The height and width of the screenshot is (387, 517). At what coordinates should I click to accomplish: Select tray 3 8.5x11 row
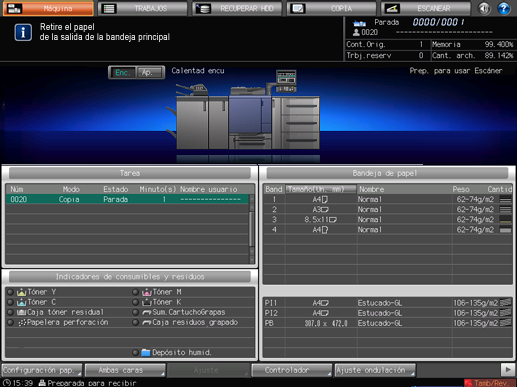pos(388,220)
